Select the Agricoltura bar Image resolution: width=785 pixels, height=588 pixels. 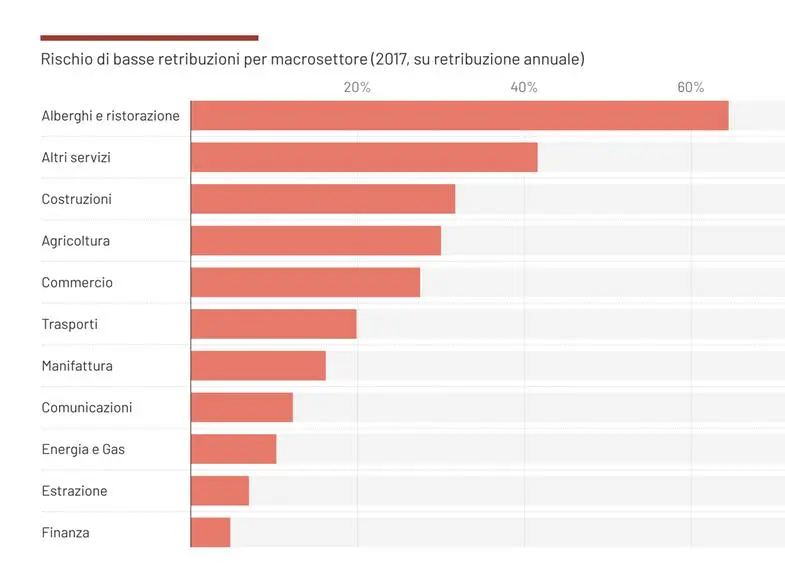[x=315, y=241]
